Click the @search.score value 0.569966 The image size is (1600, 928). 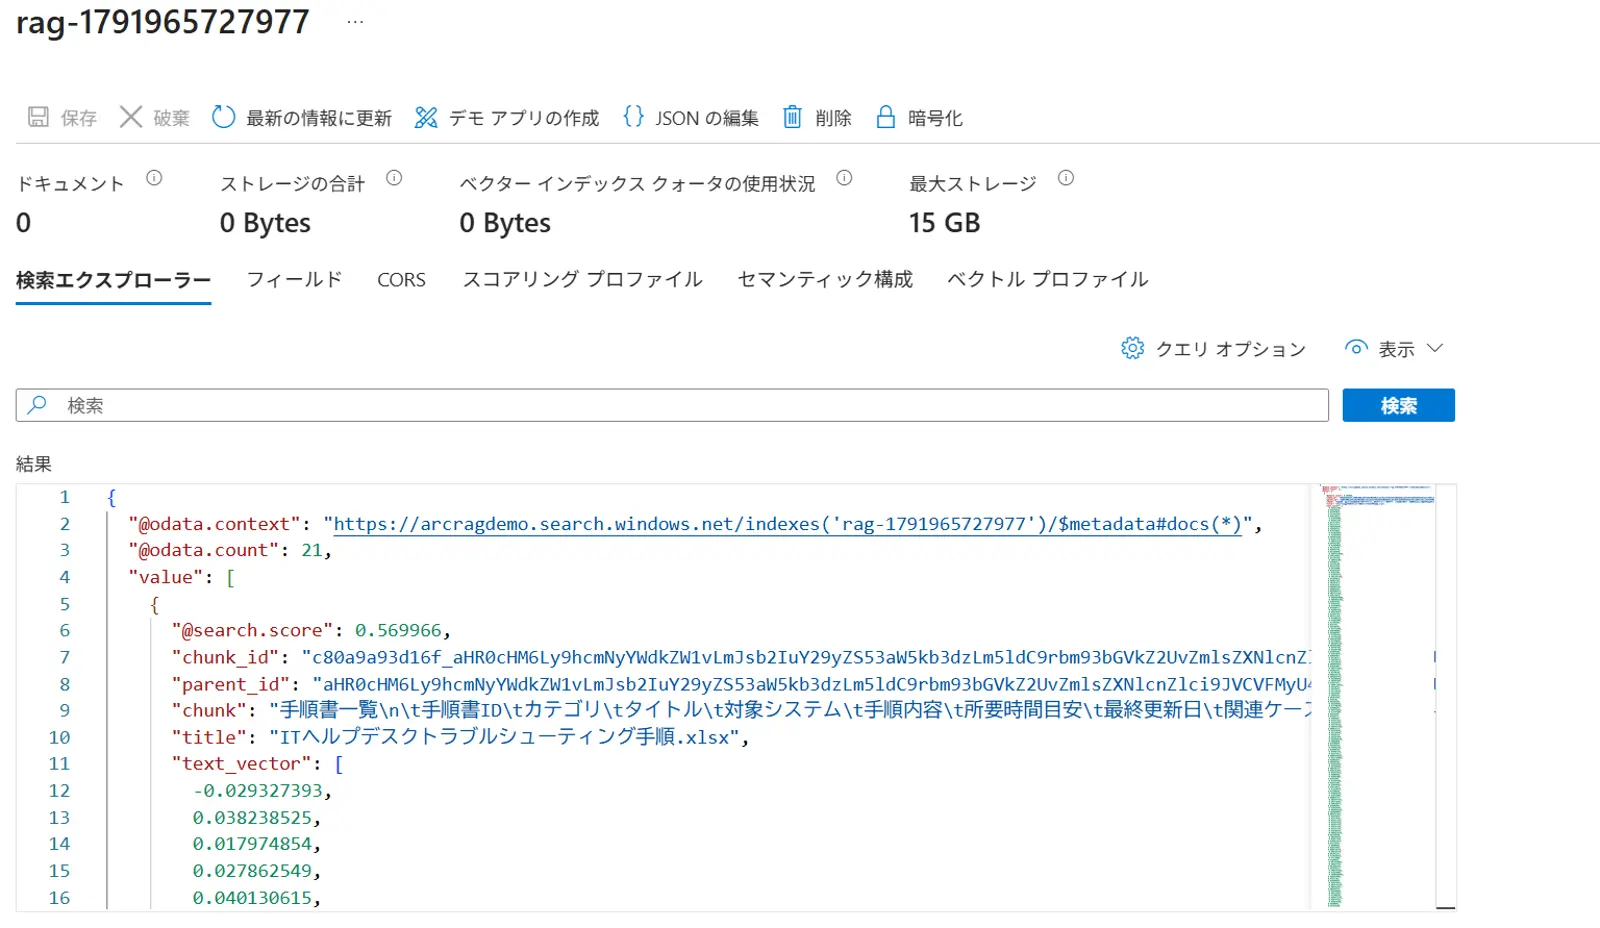398,631
